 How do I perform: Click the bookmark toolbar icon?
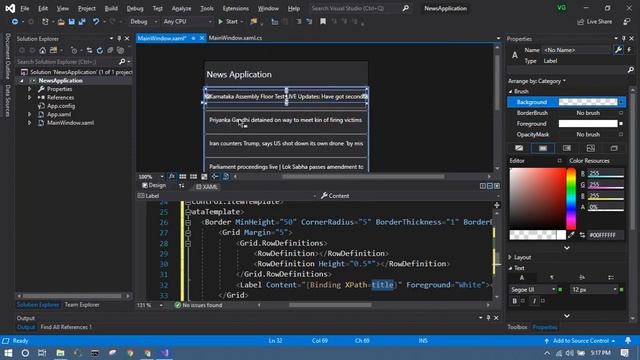point(323,22)
